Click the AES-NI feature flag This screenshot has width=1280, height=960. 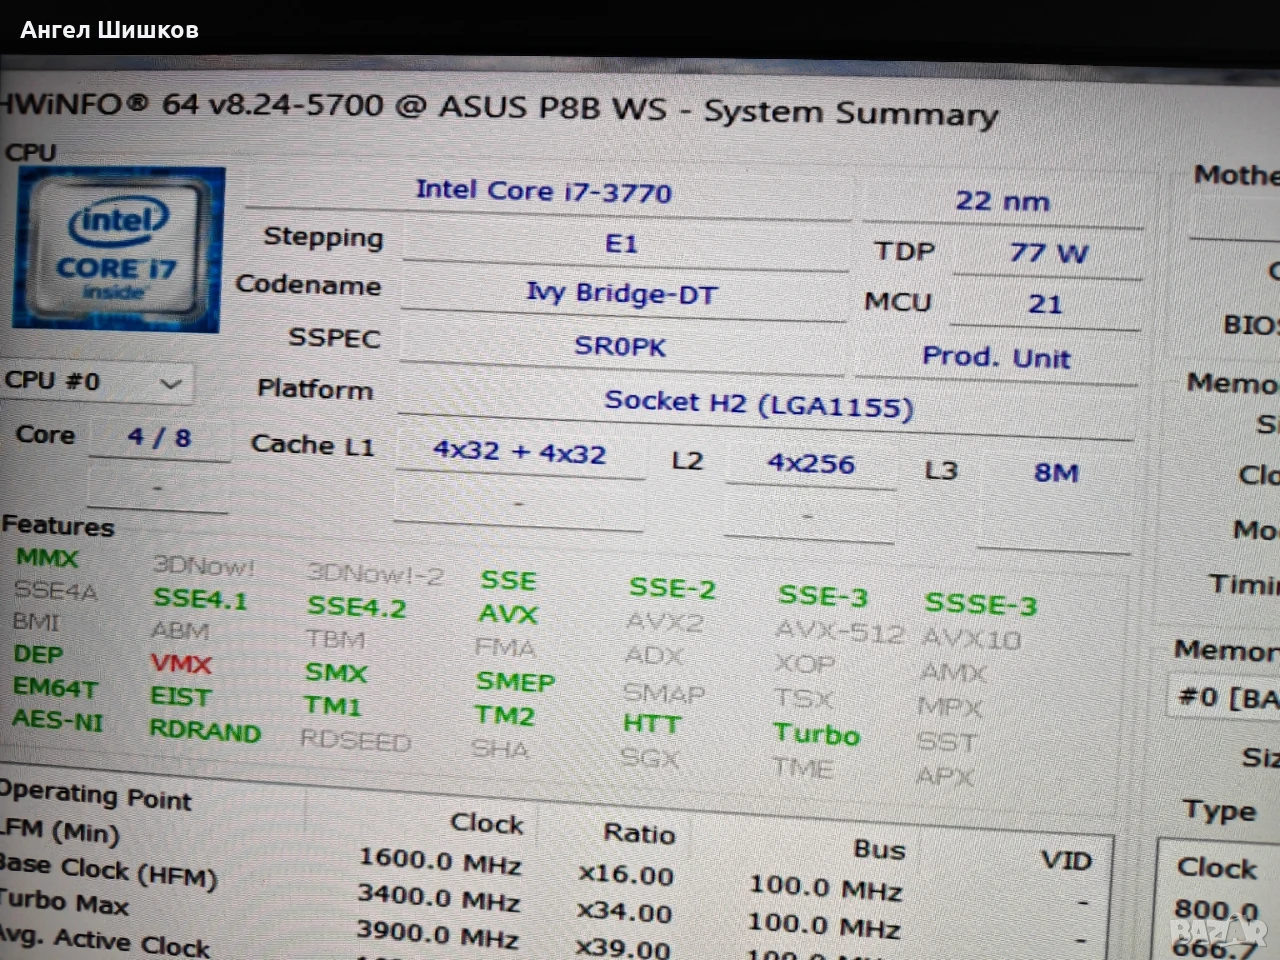tap(57, 720)
